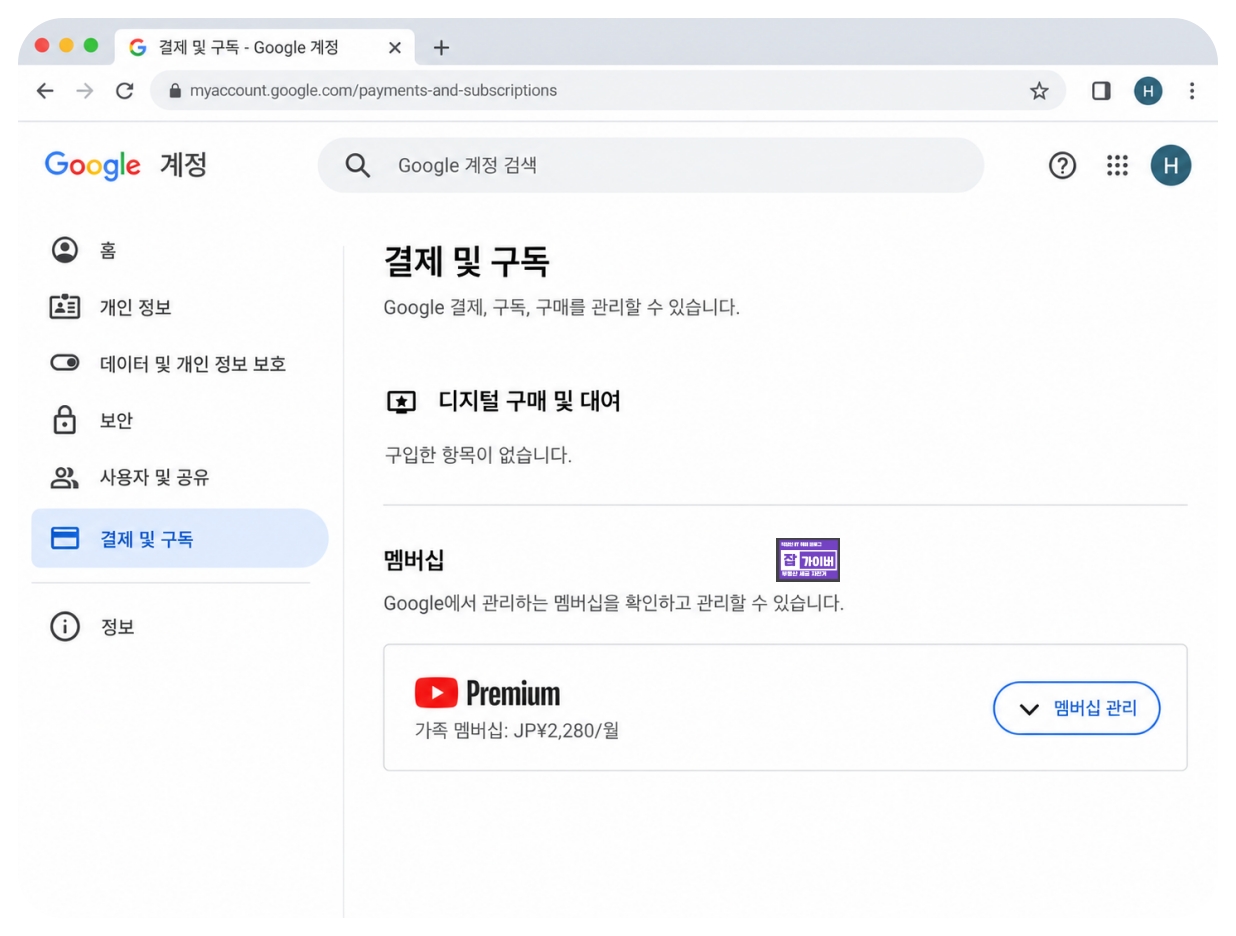The width and height of the screenshot is (1236, 936).
Task: Expand the 멤버십 관리 dropdown button
Action: pyautogui.click(x=1076, y=708)
